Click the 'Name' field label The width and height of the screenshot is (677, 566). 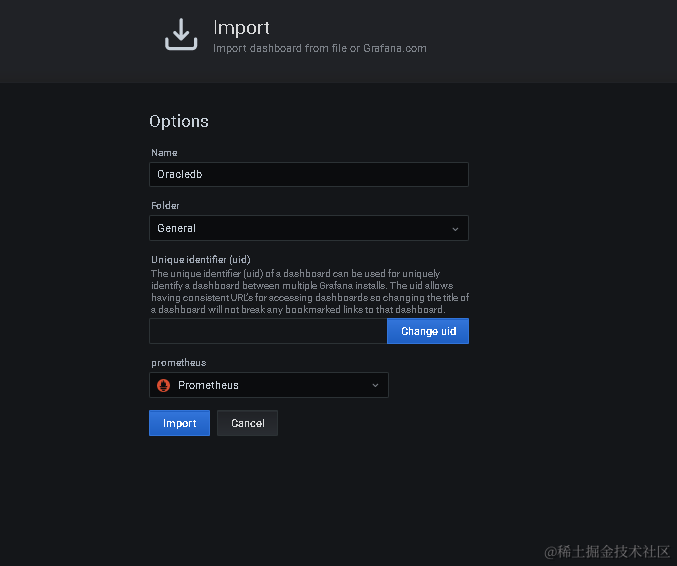pyautogui.click(x=164, y=153)
